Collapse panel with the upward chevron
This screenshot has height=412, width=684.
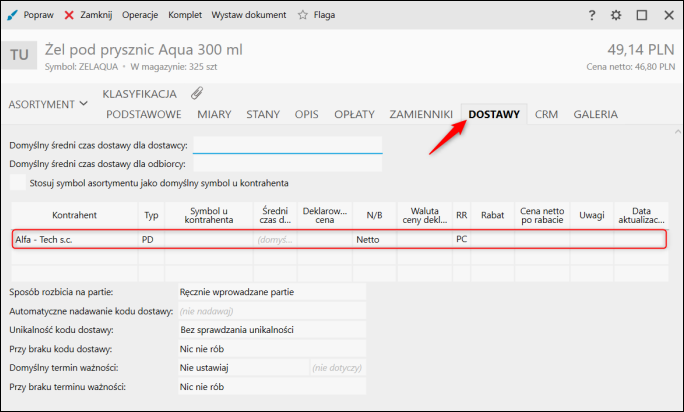678,131
